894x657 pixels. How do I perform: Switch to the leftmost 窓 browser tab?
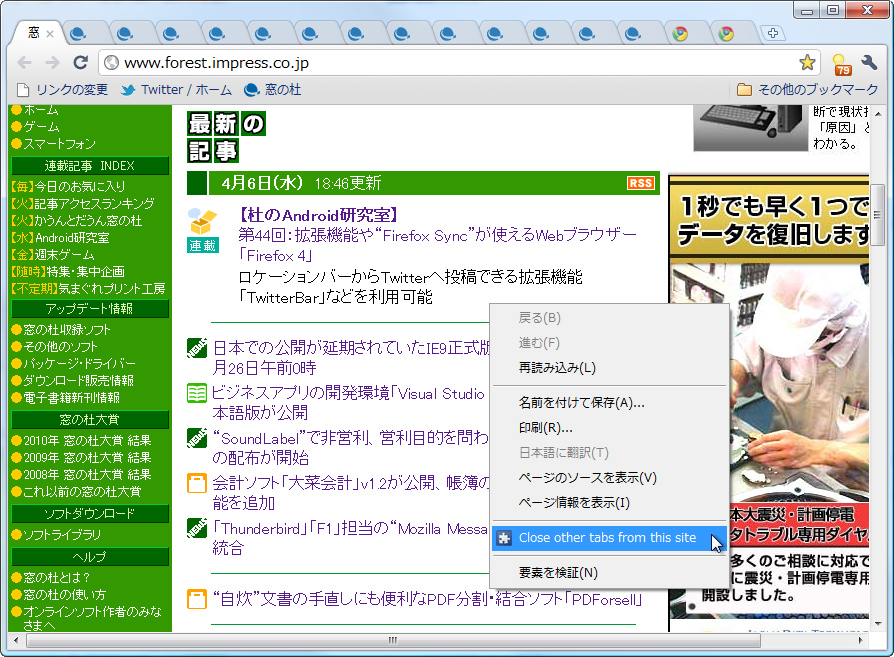(36, 32)
